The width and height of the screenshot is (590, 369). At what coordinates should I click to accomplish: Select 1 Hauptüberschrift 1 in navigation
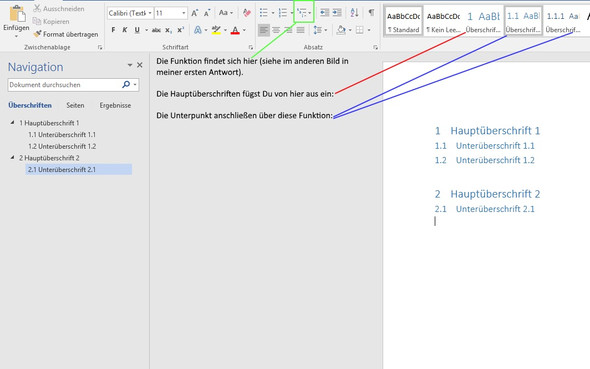coord(49,123)
